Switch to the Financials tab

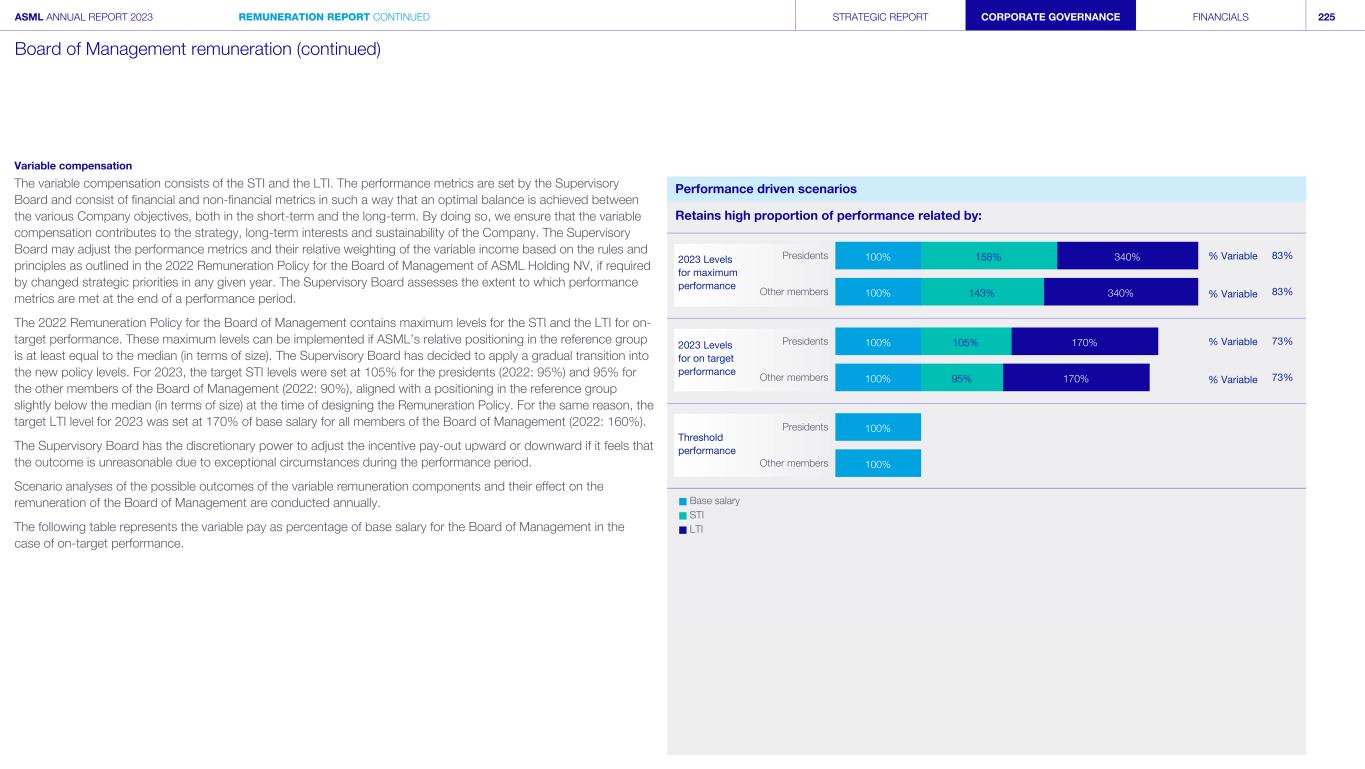pyautogui.click(x=1220, y=16)
